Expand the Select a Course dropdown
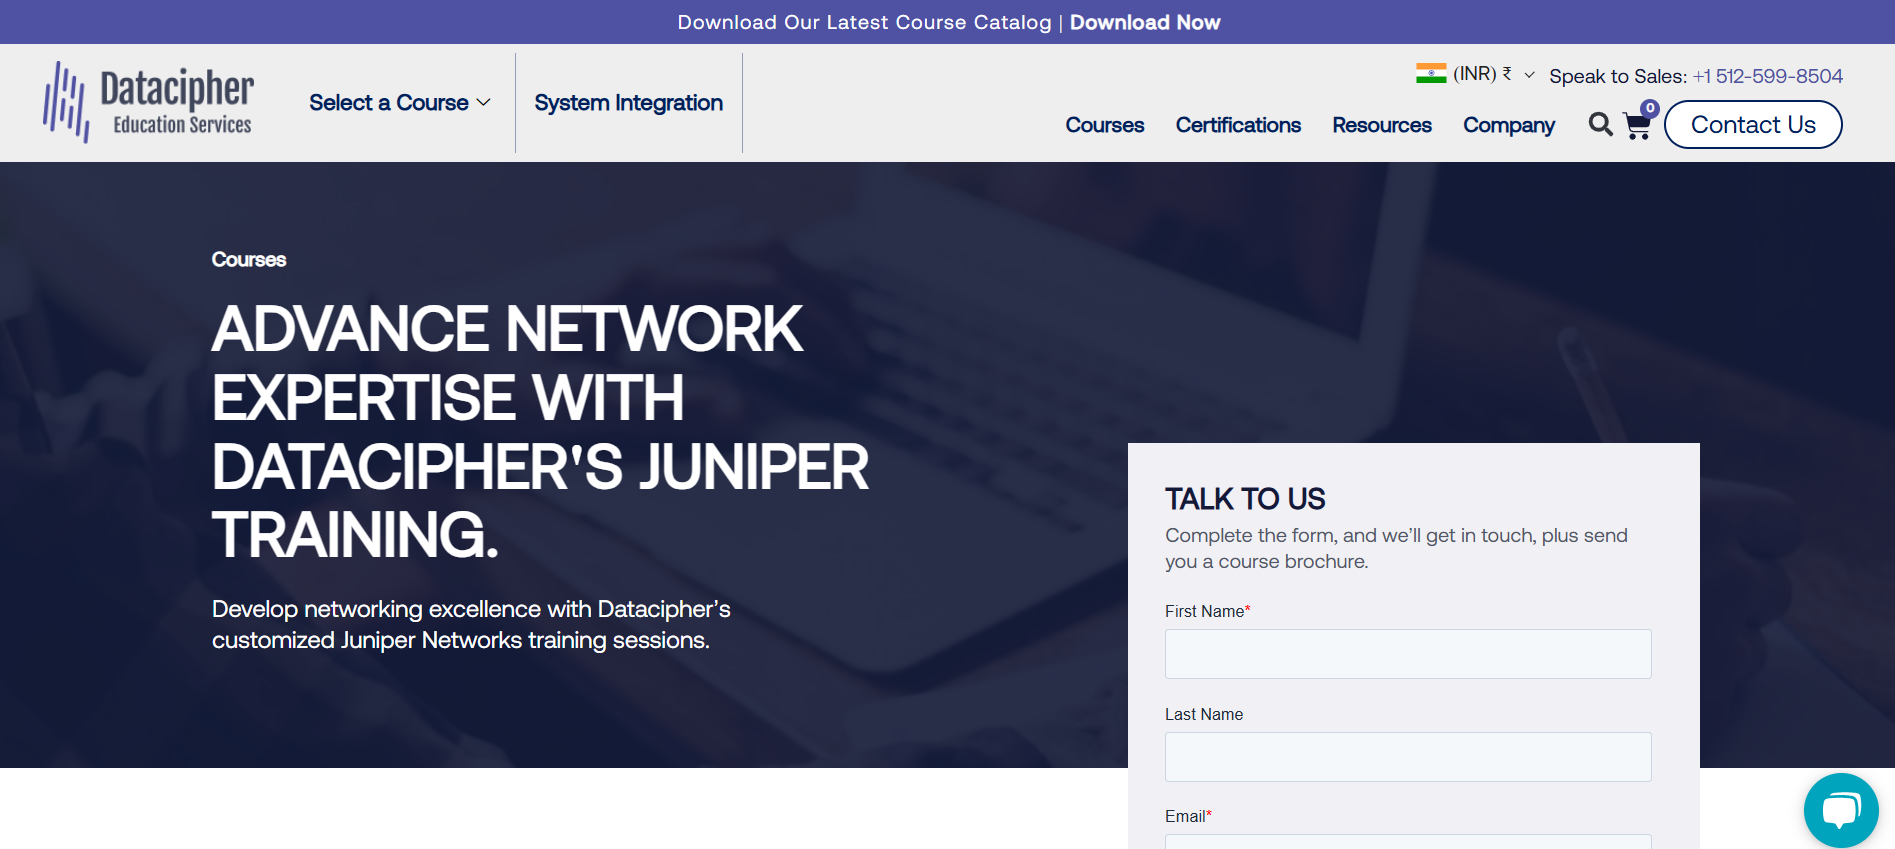Image resolution: width=1895 pixels, height=849 pixels. [400, 103]
